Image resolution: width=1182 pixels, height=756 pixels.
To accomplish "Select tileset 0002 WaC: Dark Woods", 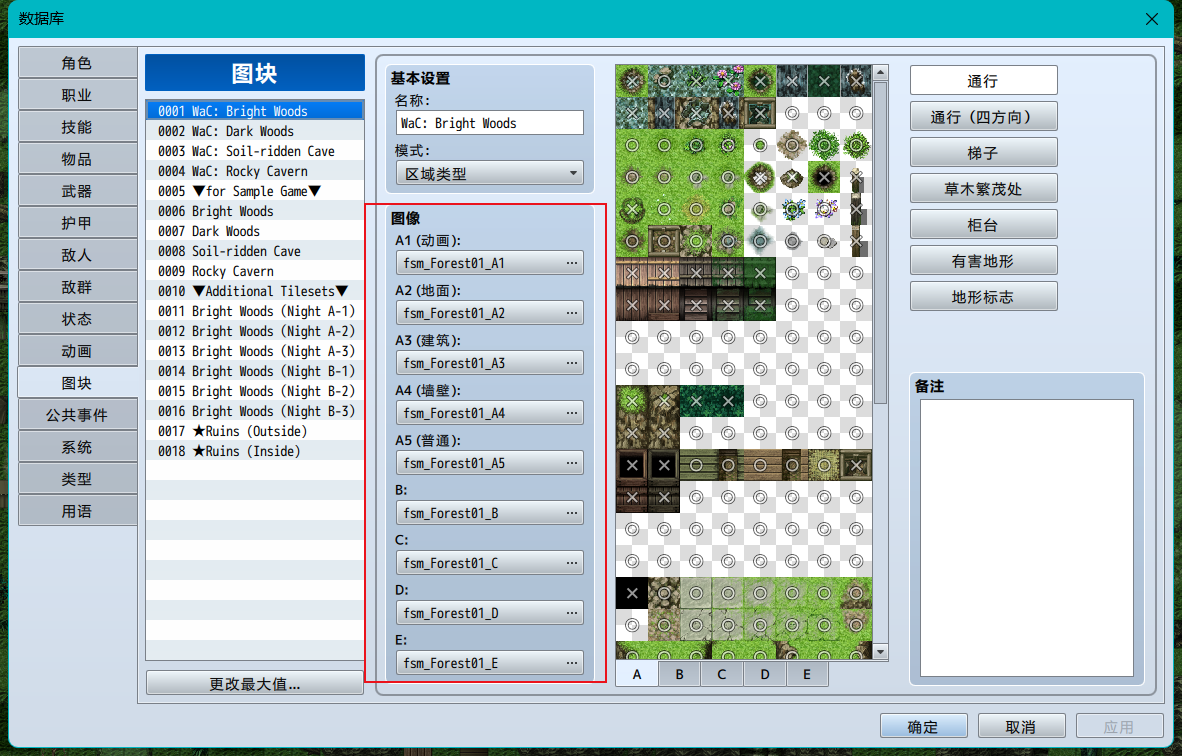I will [255, 131].
